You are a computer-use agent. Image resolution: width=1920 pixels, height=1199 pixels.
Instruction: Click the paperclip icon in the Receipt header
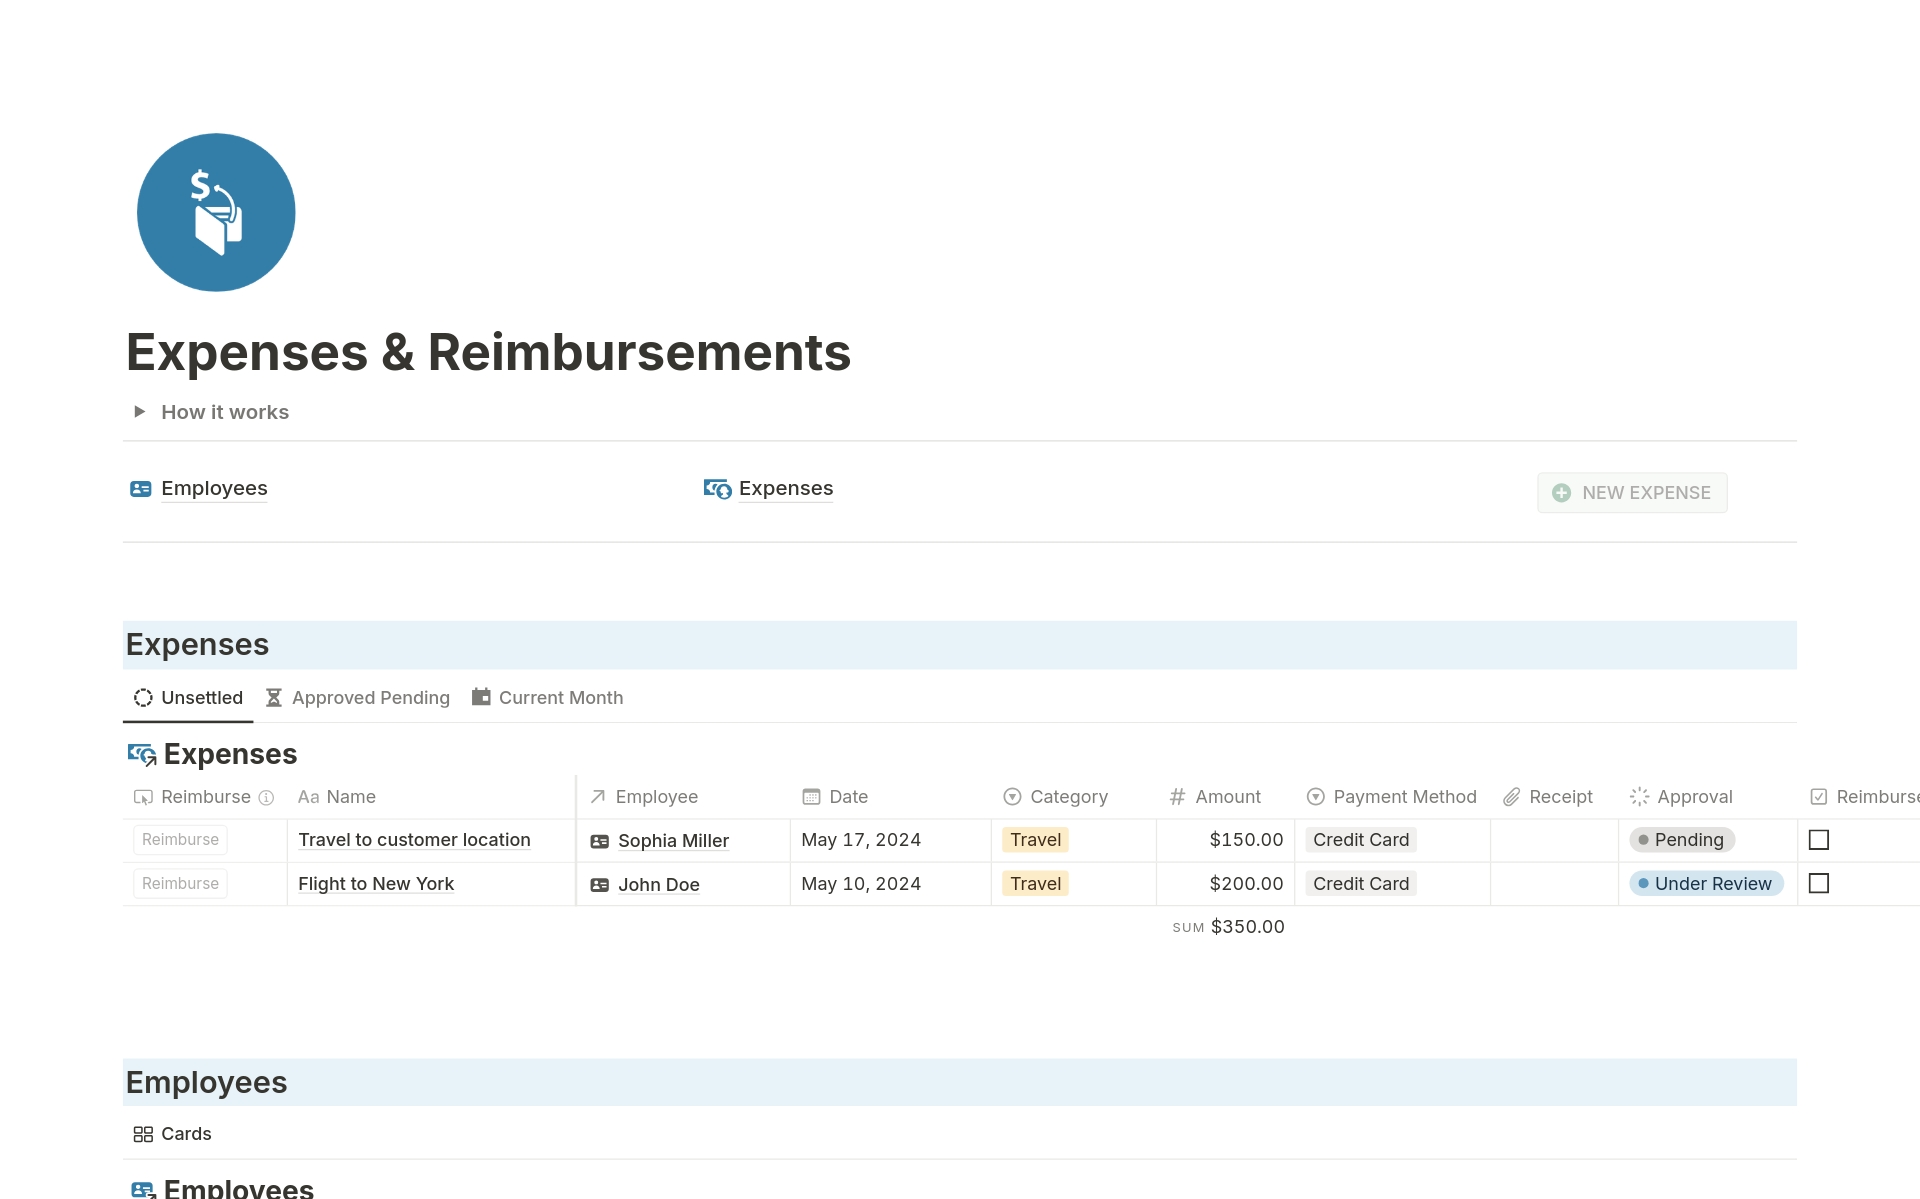point(1511,796)
